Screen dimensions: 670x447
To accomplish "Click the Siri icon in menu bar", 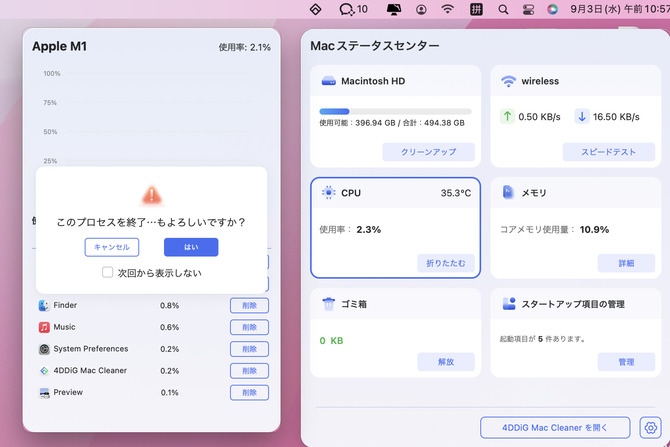I will pyautogui.click(x=552, y=9).
